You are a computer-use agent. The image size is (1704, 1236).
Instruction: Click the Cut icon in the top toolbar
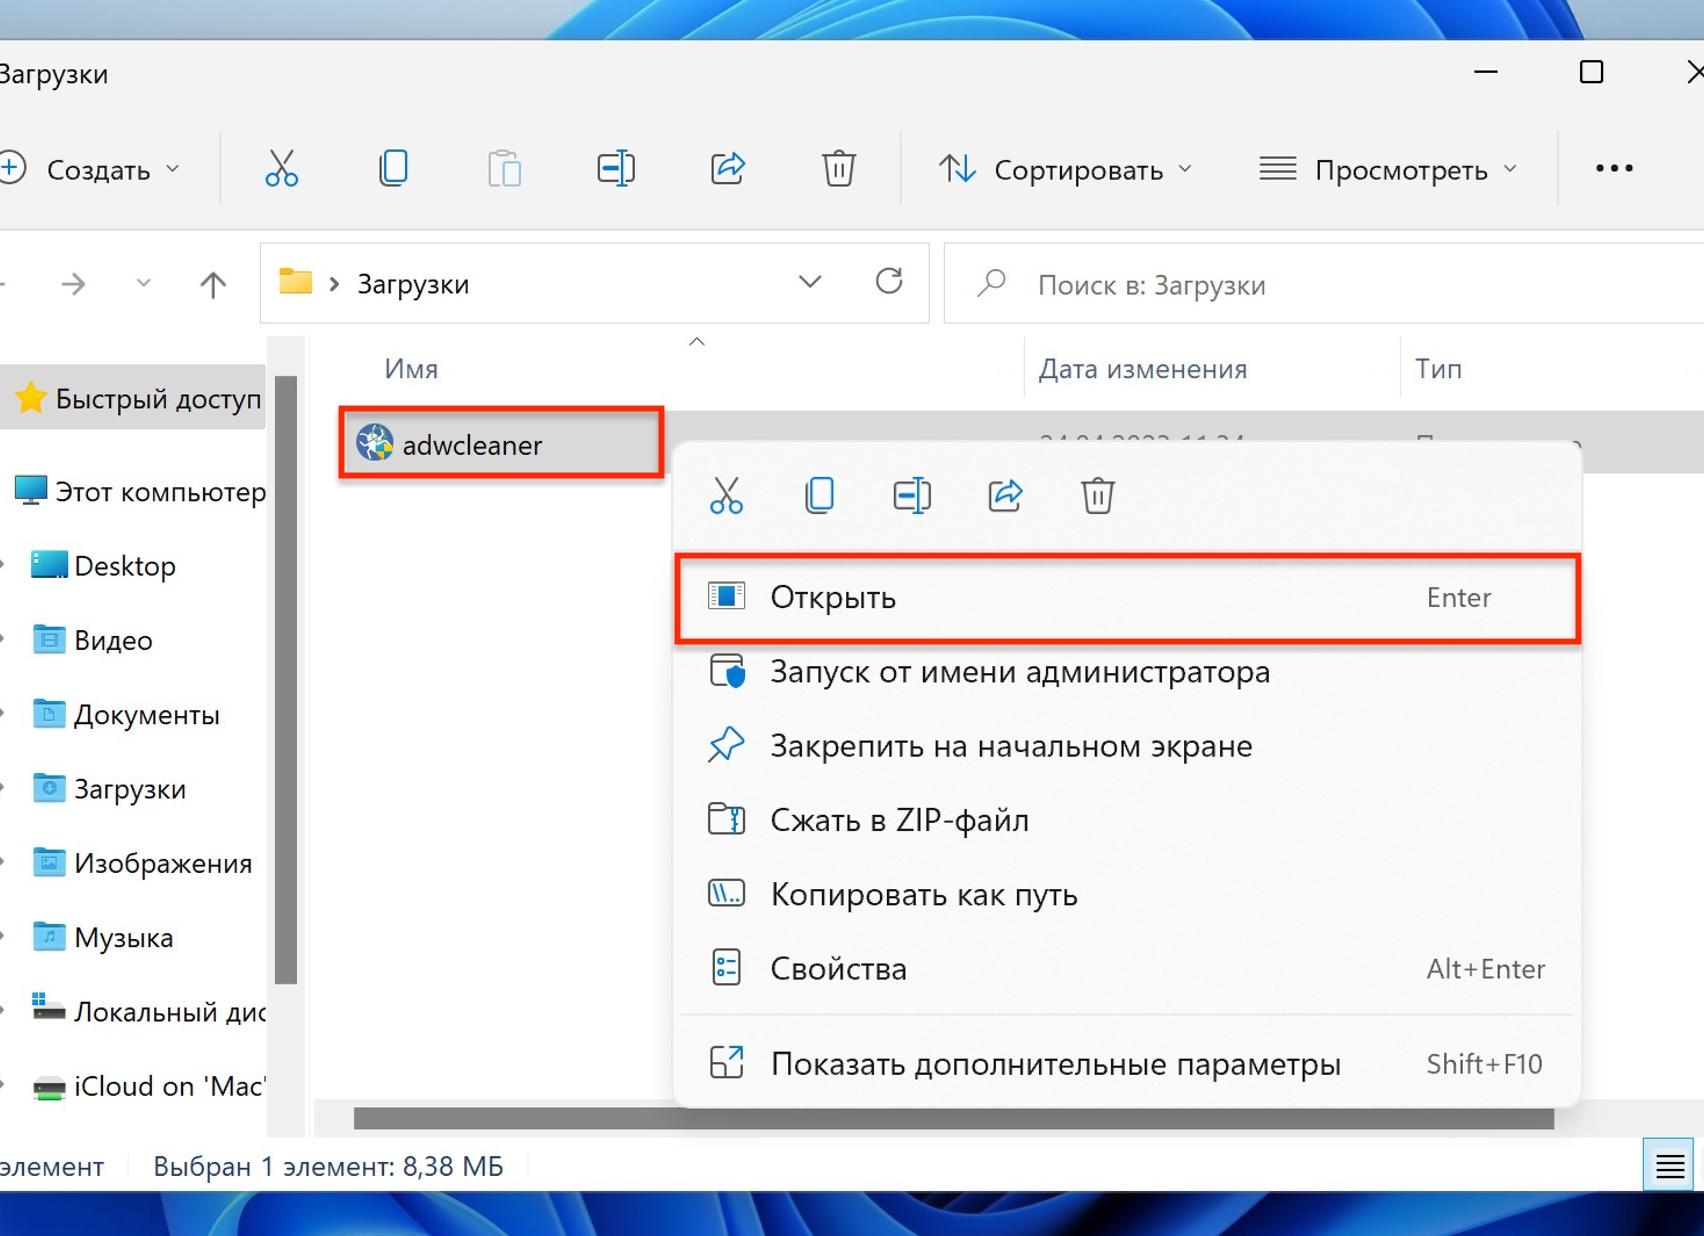tap(281, 168)
